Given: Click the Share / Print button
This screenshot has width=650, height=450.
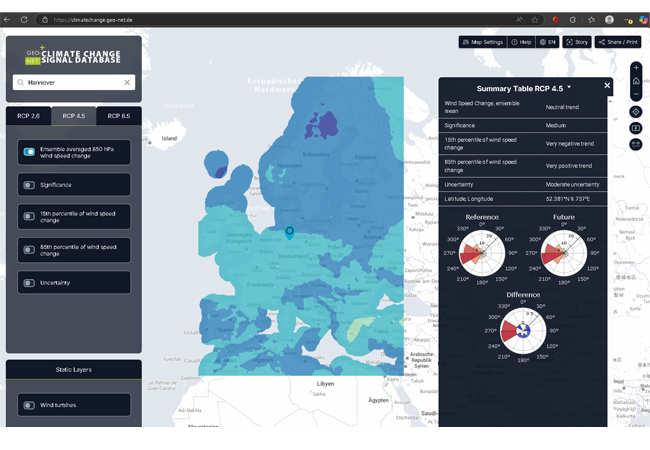Looking at the screenshot, I should coord(617,42).
